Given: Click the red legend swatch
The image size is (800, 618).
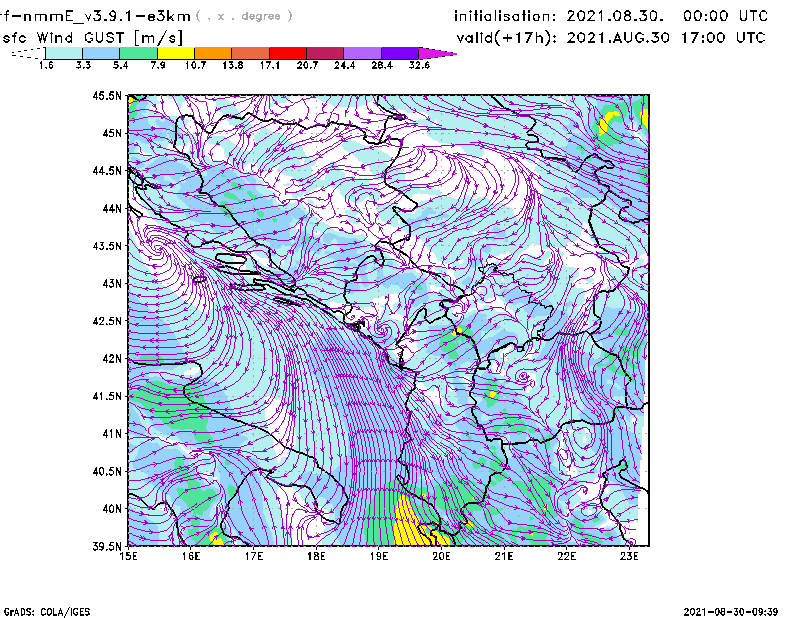Looking at the screenshot, I should 288,53.
